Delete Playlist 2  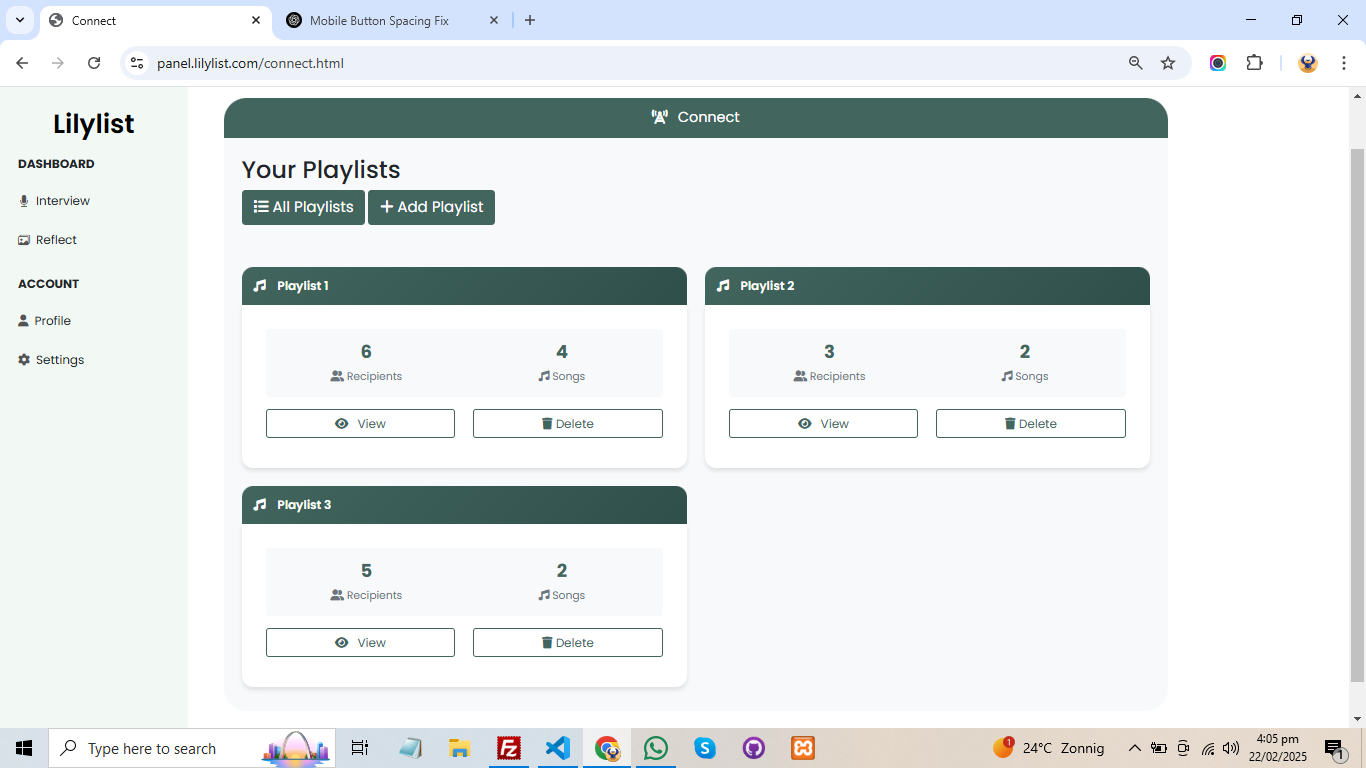point(1030,424)
